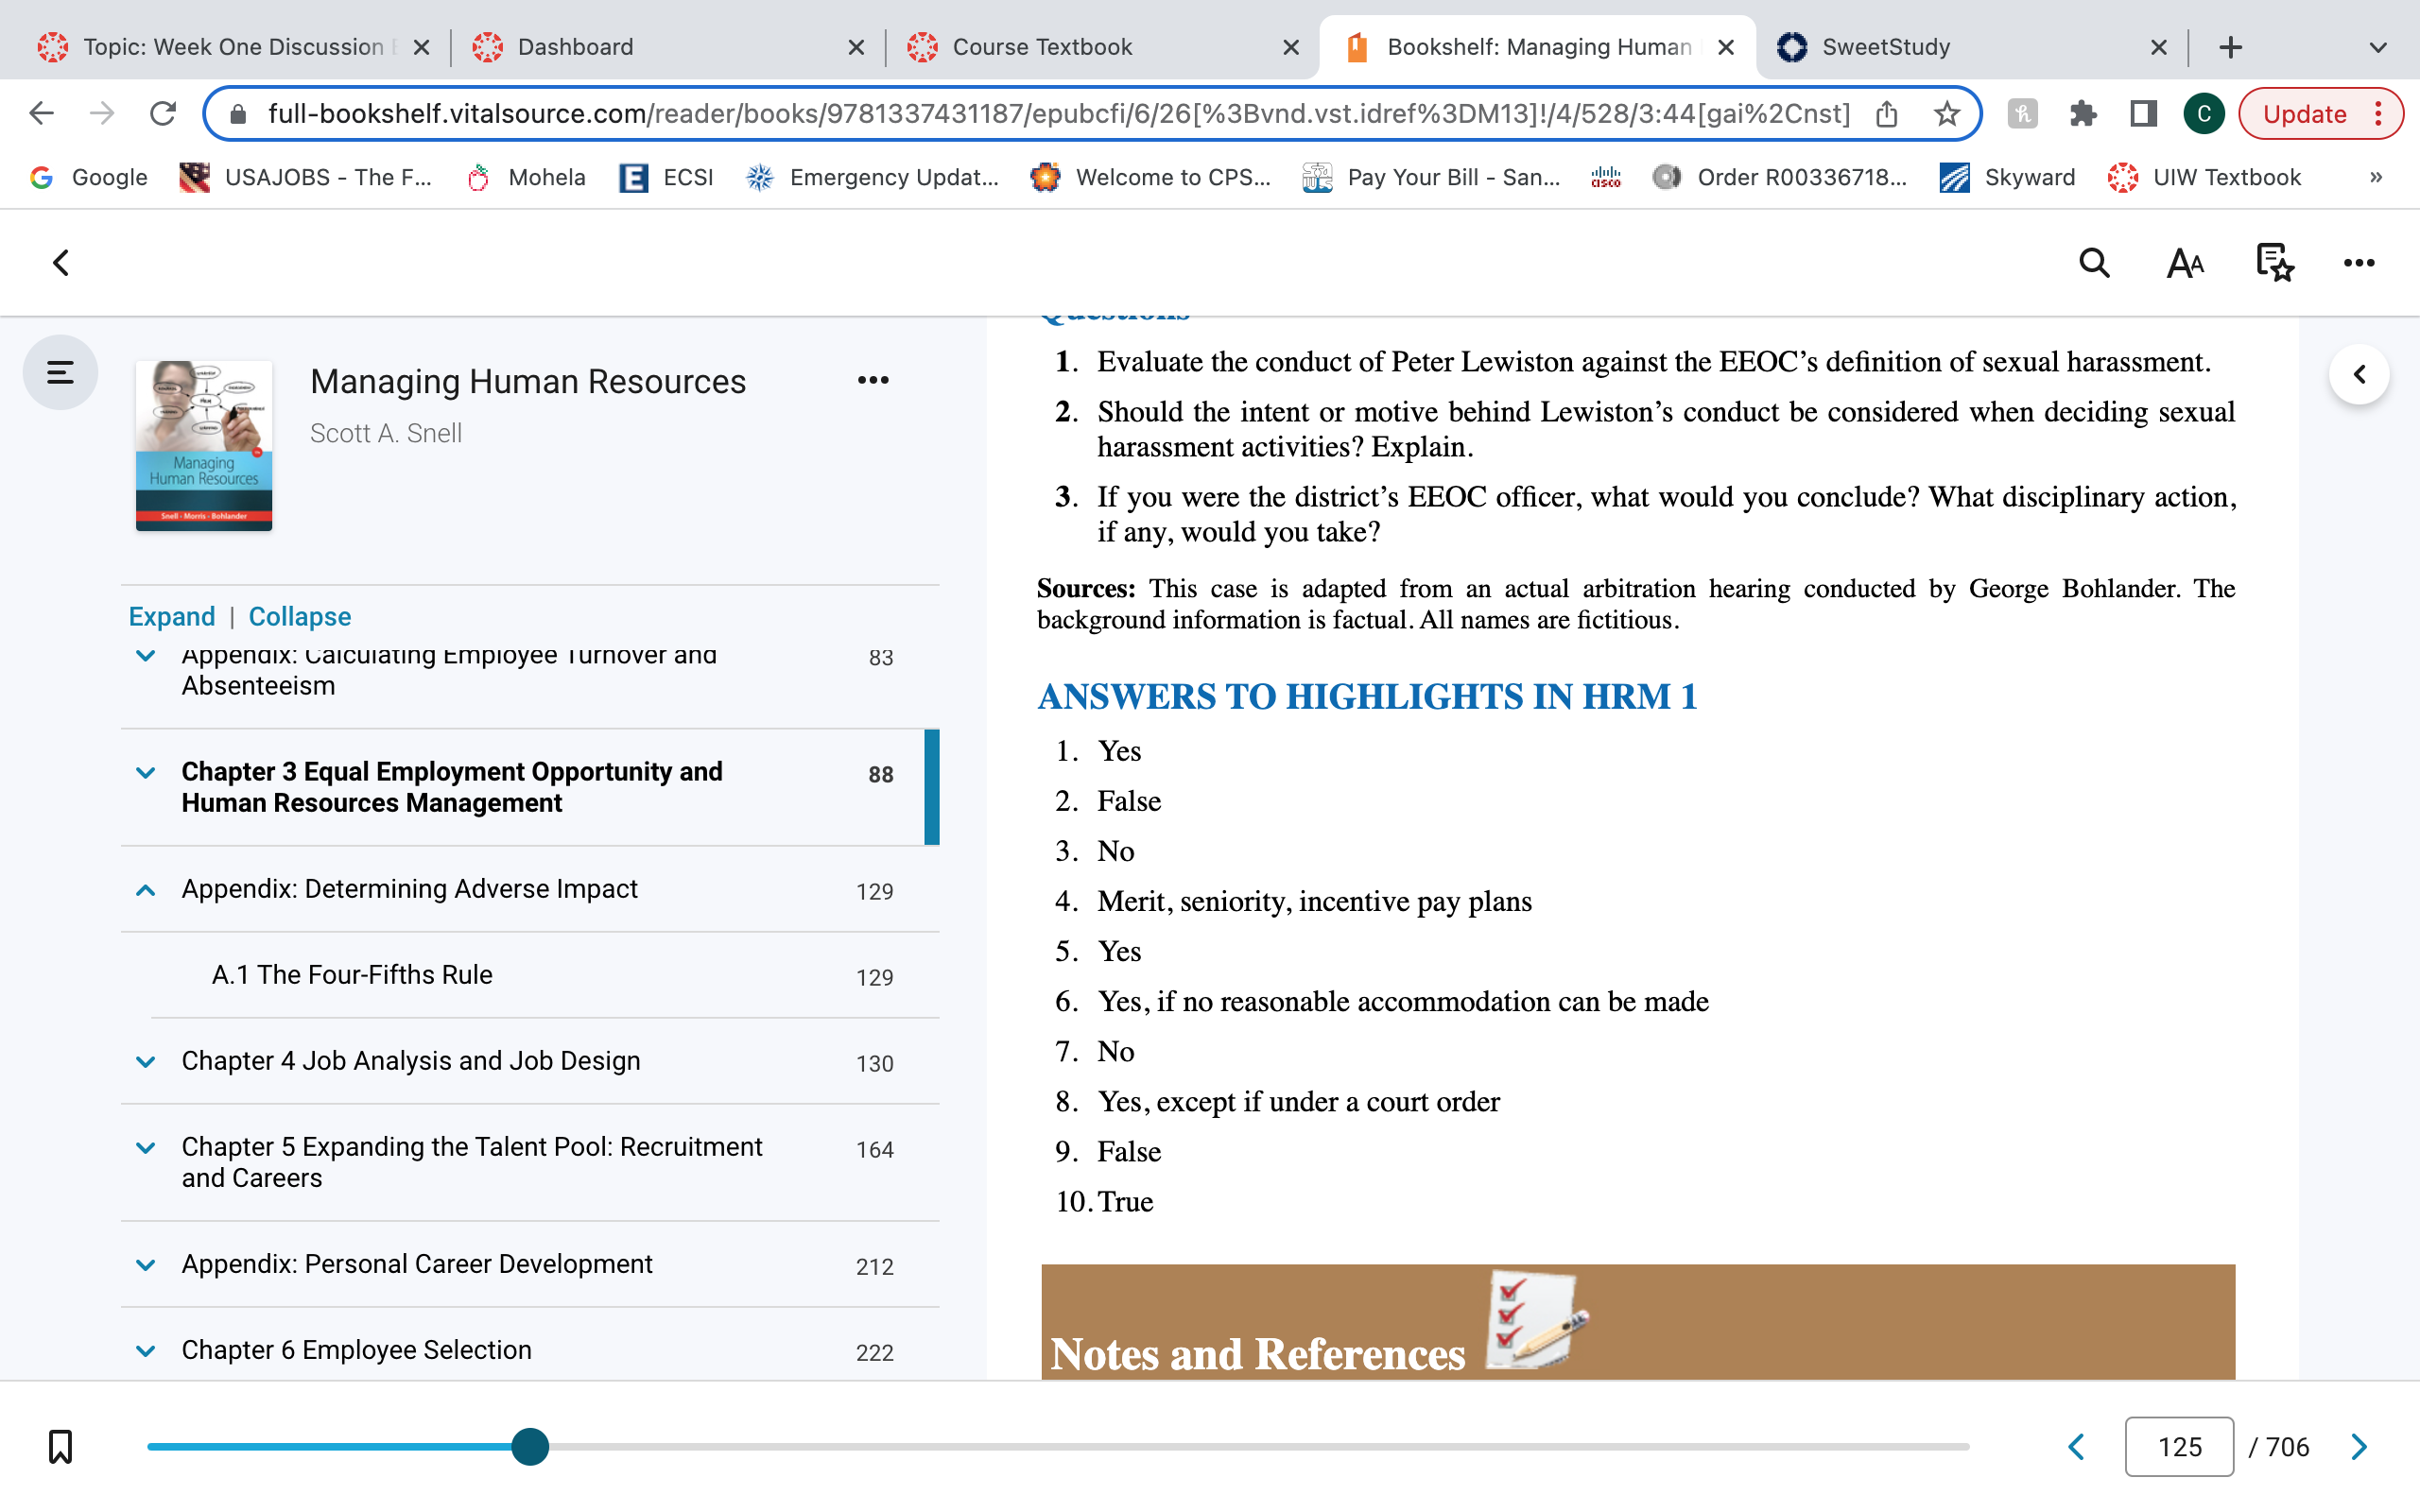Open the Emergency Updates bookmark

(x=873, y=177)
